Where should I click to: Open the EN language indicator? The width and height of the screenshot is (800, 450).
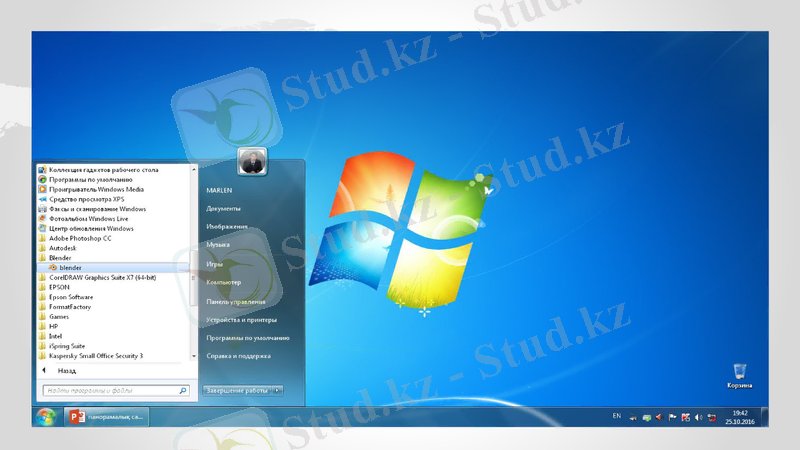[617, 416]
